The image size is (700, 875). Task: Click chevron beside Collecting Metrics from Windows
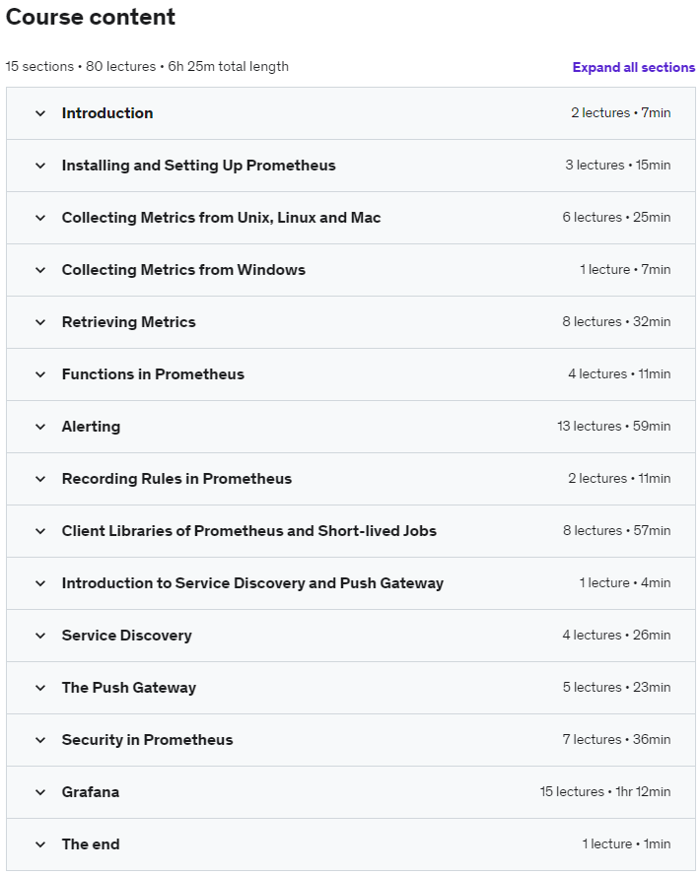40,270
